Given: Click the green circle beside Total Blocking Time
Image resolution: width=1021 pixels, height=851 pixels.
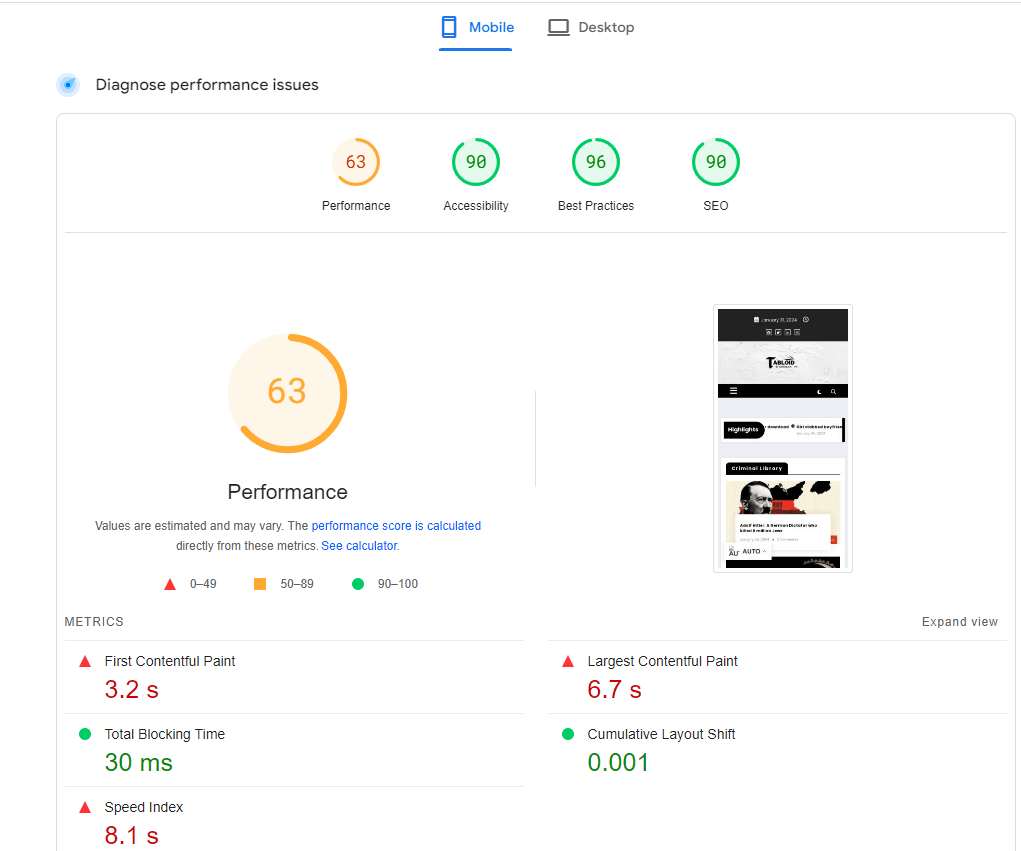Looking at the screenshot, I should (x=85, y=734).
